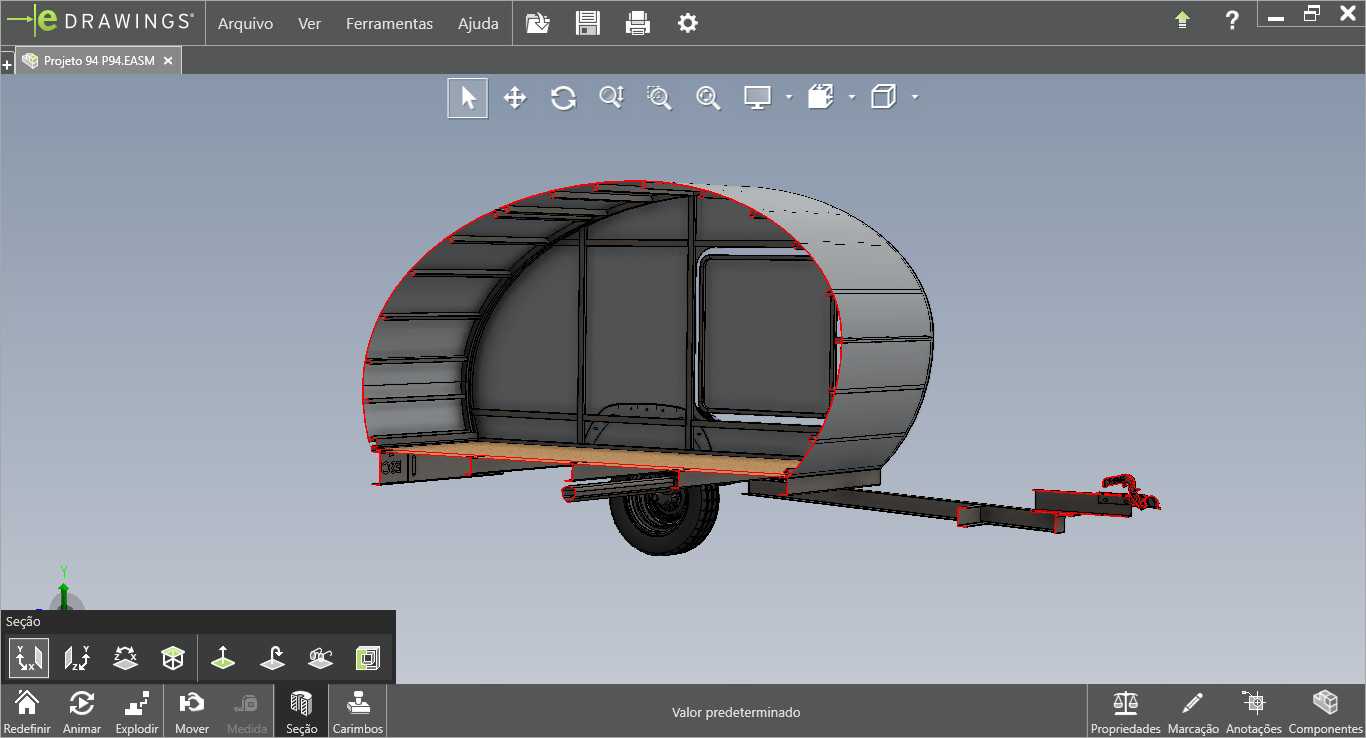1366x738 pixels.
Task: Click the Redefinir reset button
Action: [27, 711]
